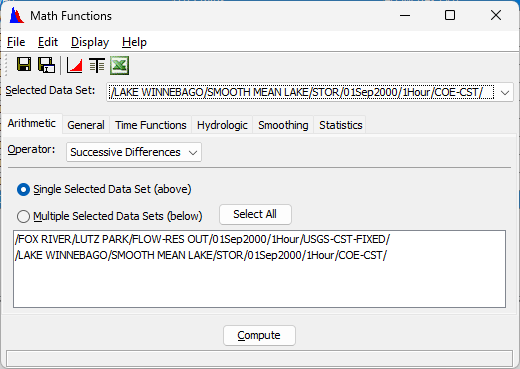Open the Operator Successive Differences dropdown

(x=134, y=152)
